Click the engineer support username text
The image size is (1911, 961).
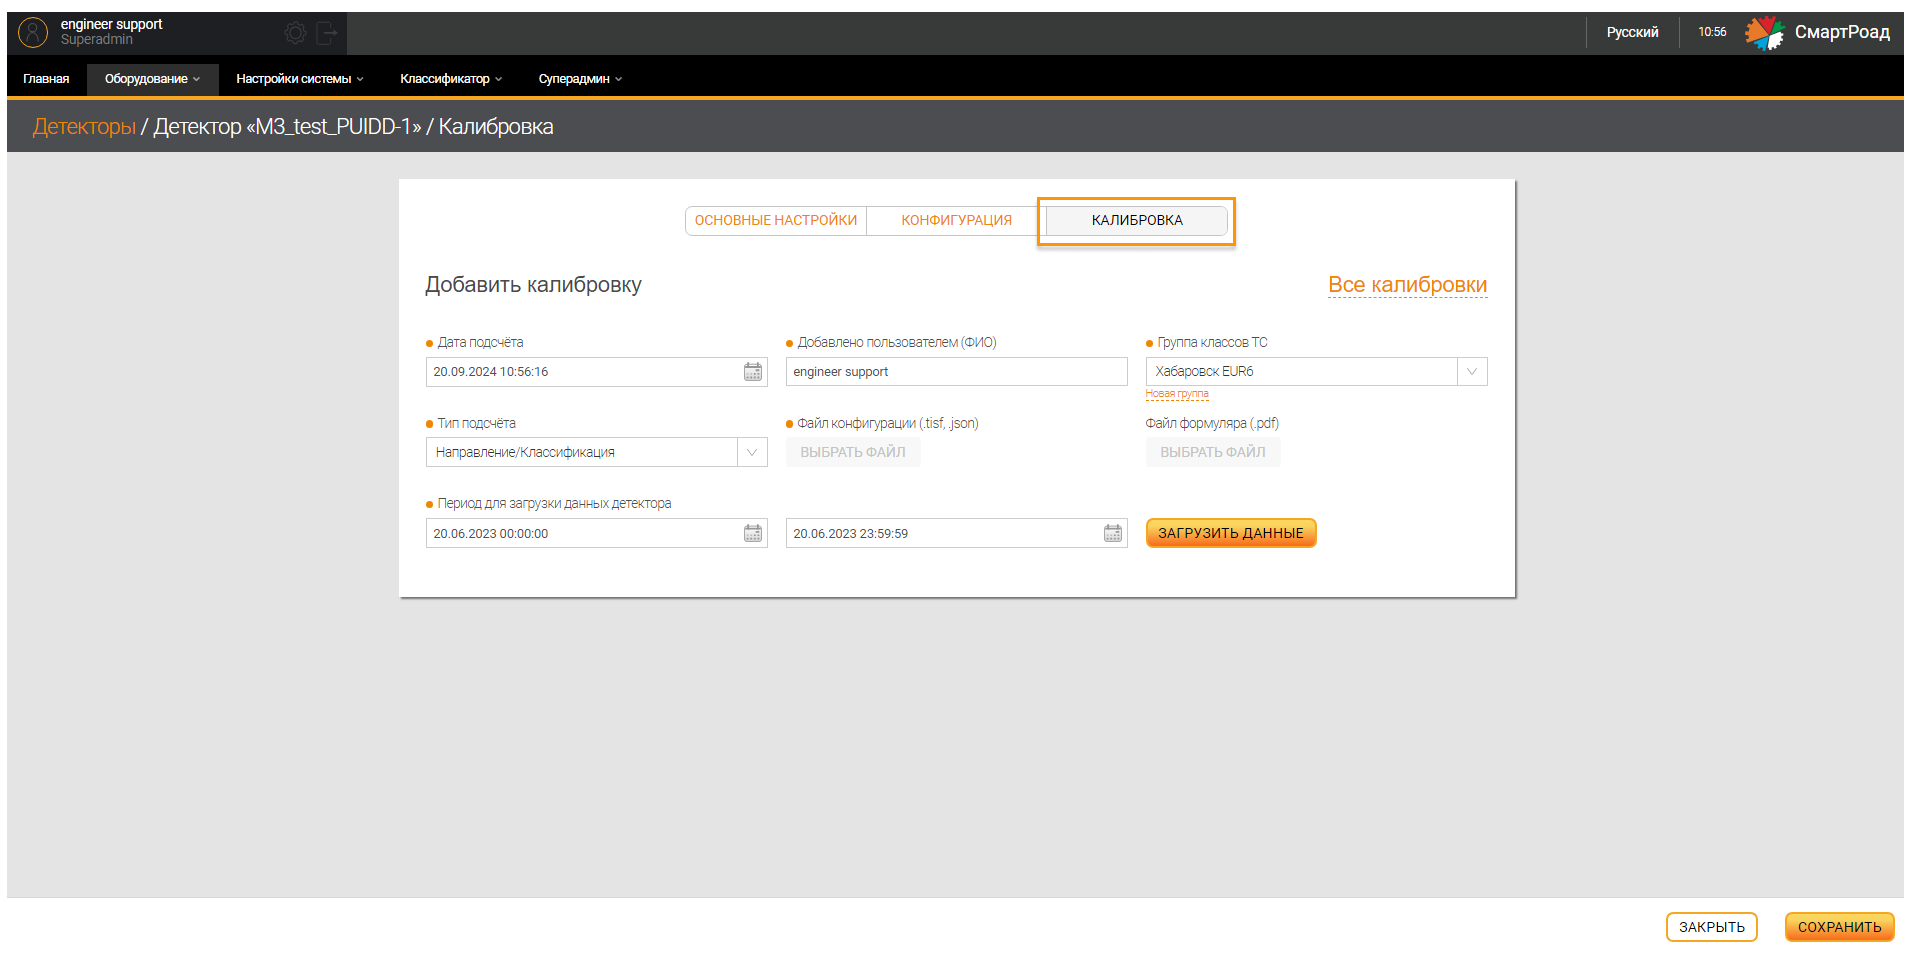pyautogui.click(x=111, y=24)
